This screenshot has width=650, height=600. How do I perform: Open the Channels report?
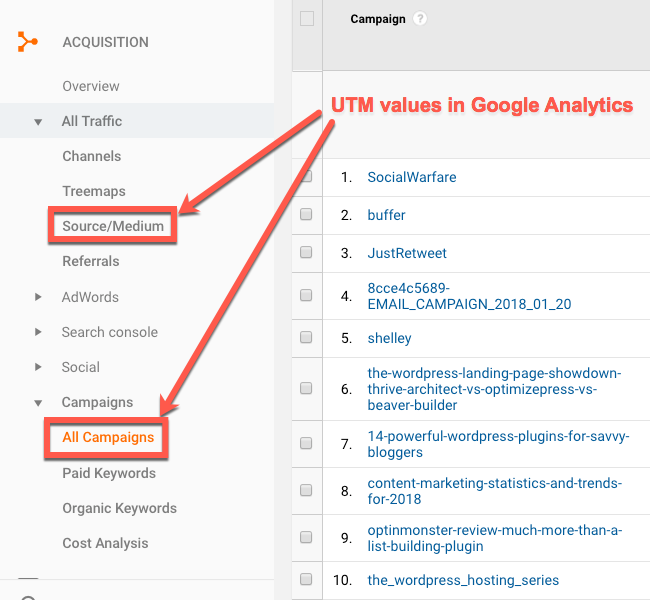(x=92, y=156)
